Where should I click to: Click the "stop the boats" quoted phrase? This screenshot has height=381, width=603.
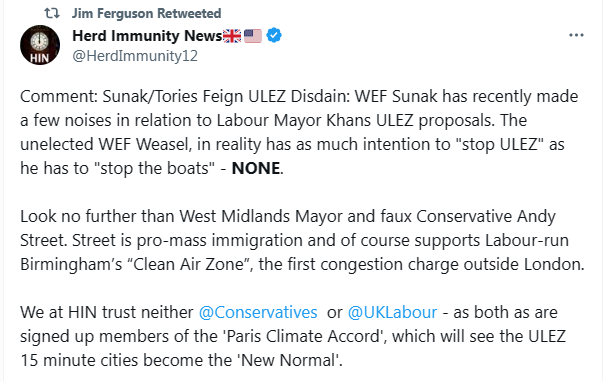[153, 168]
